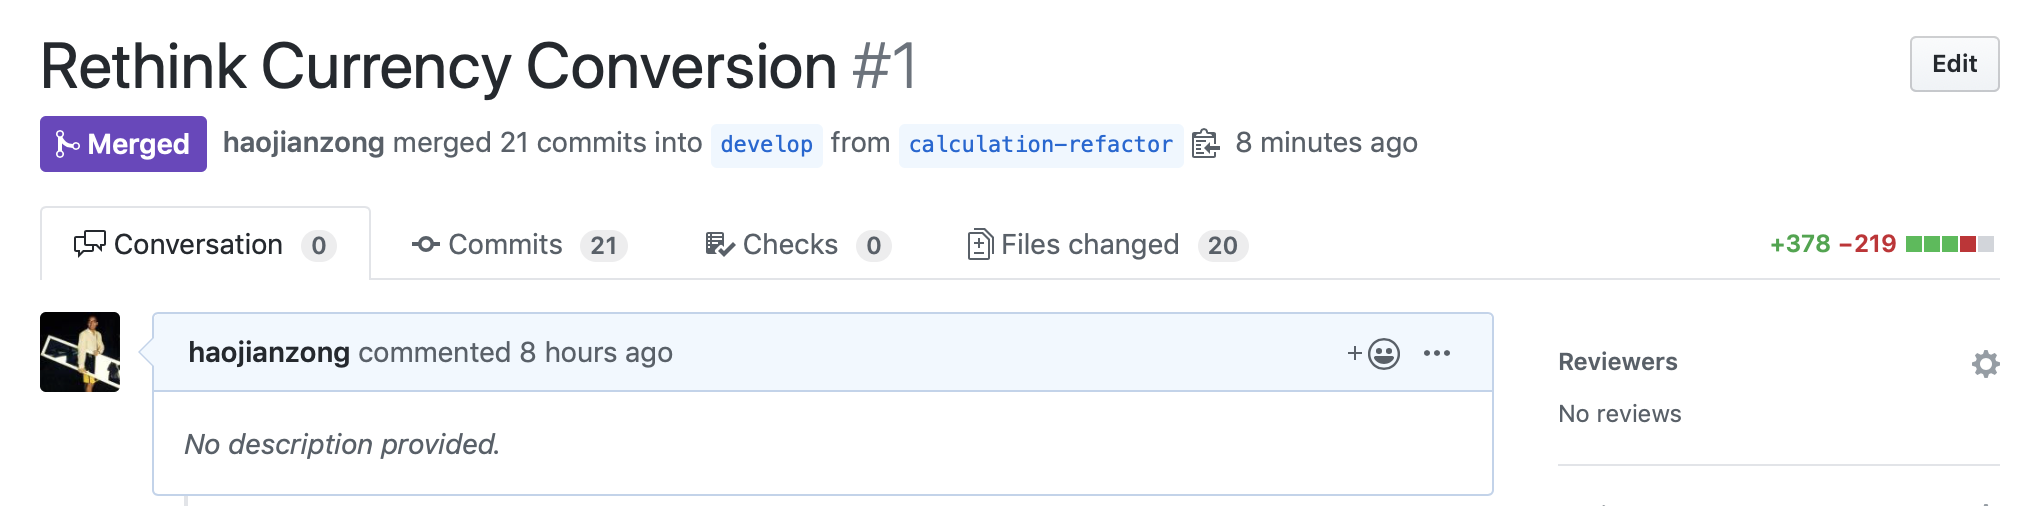Image resolution: width=2024 pixels, height=506 pixels.
Task: Click the green and red diffstat bar
Action: point(1949,244)
